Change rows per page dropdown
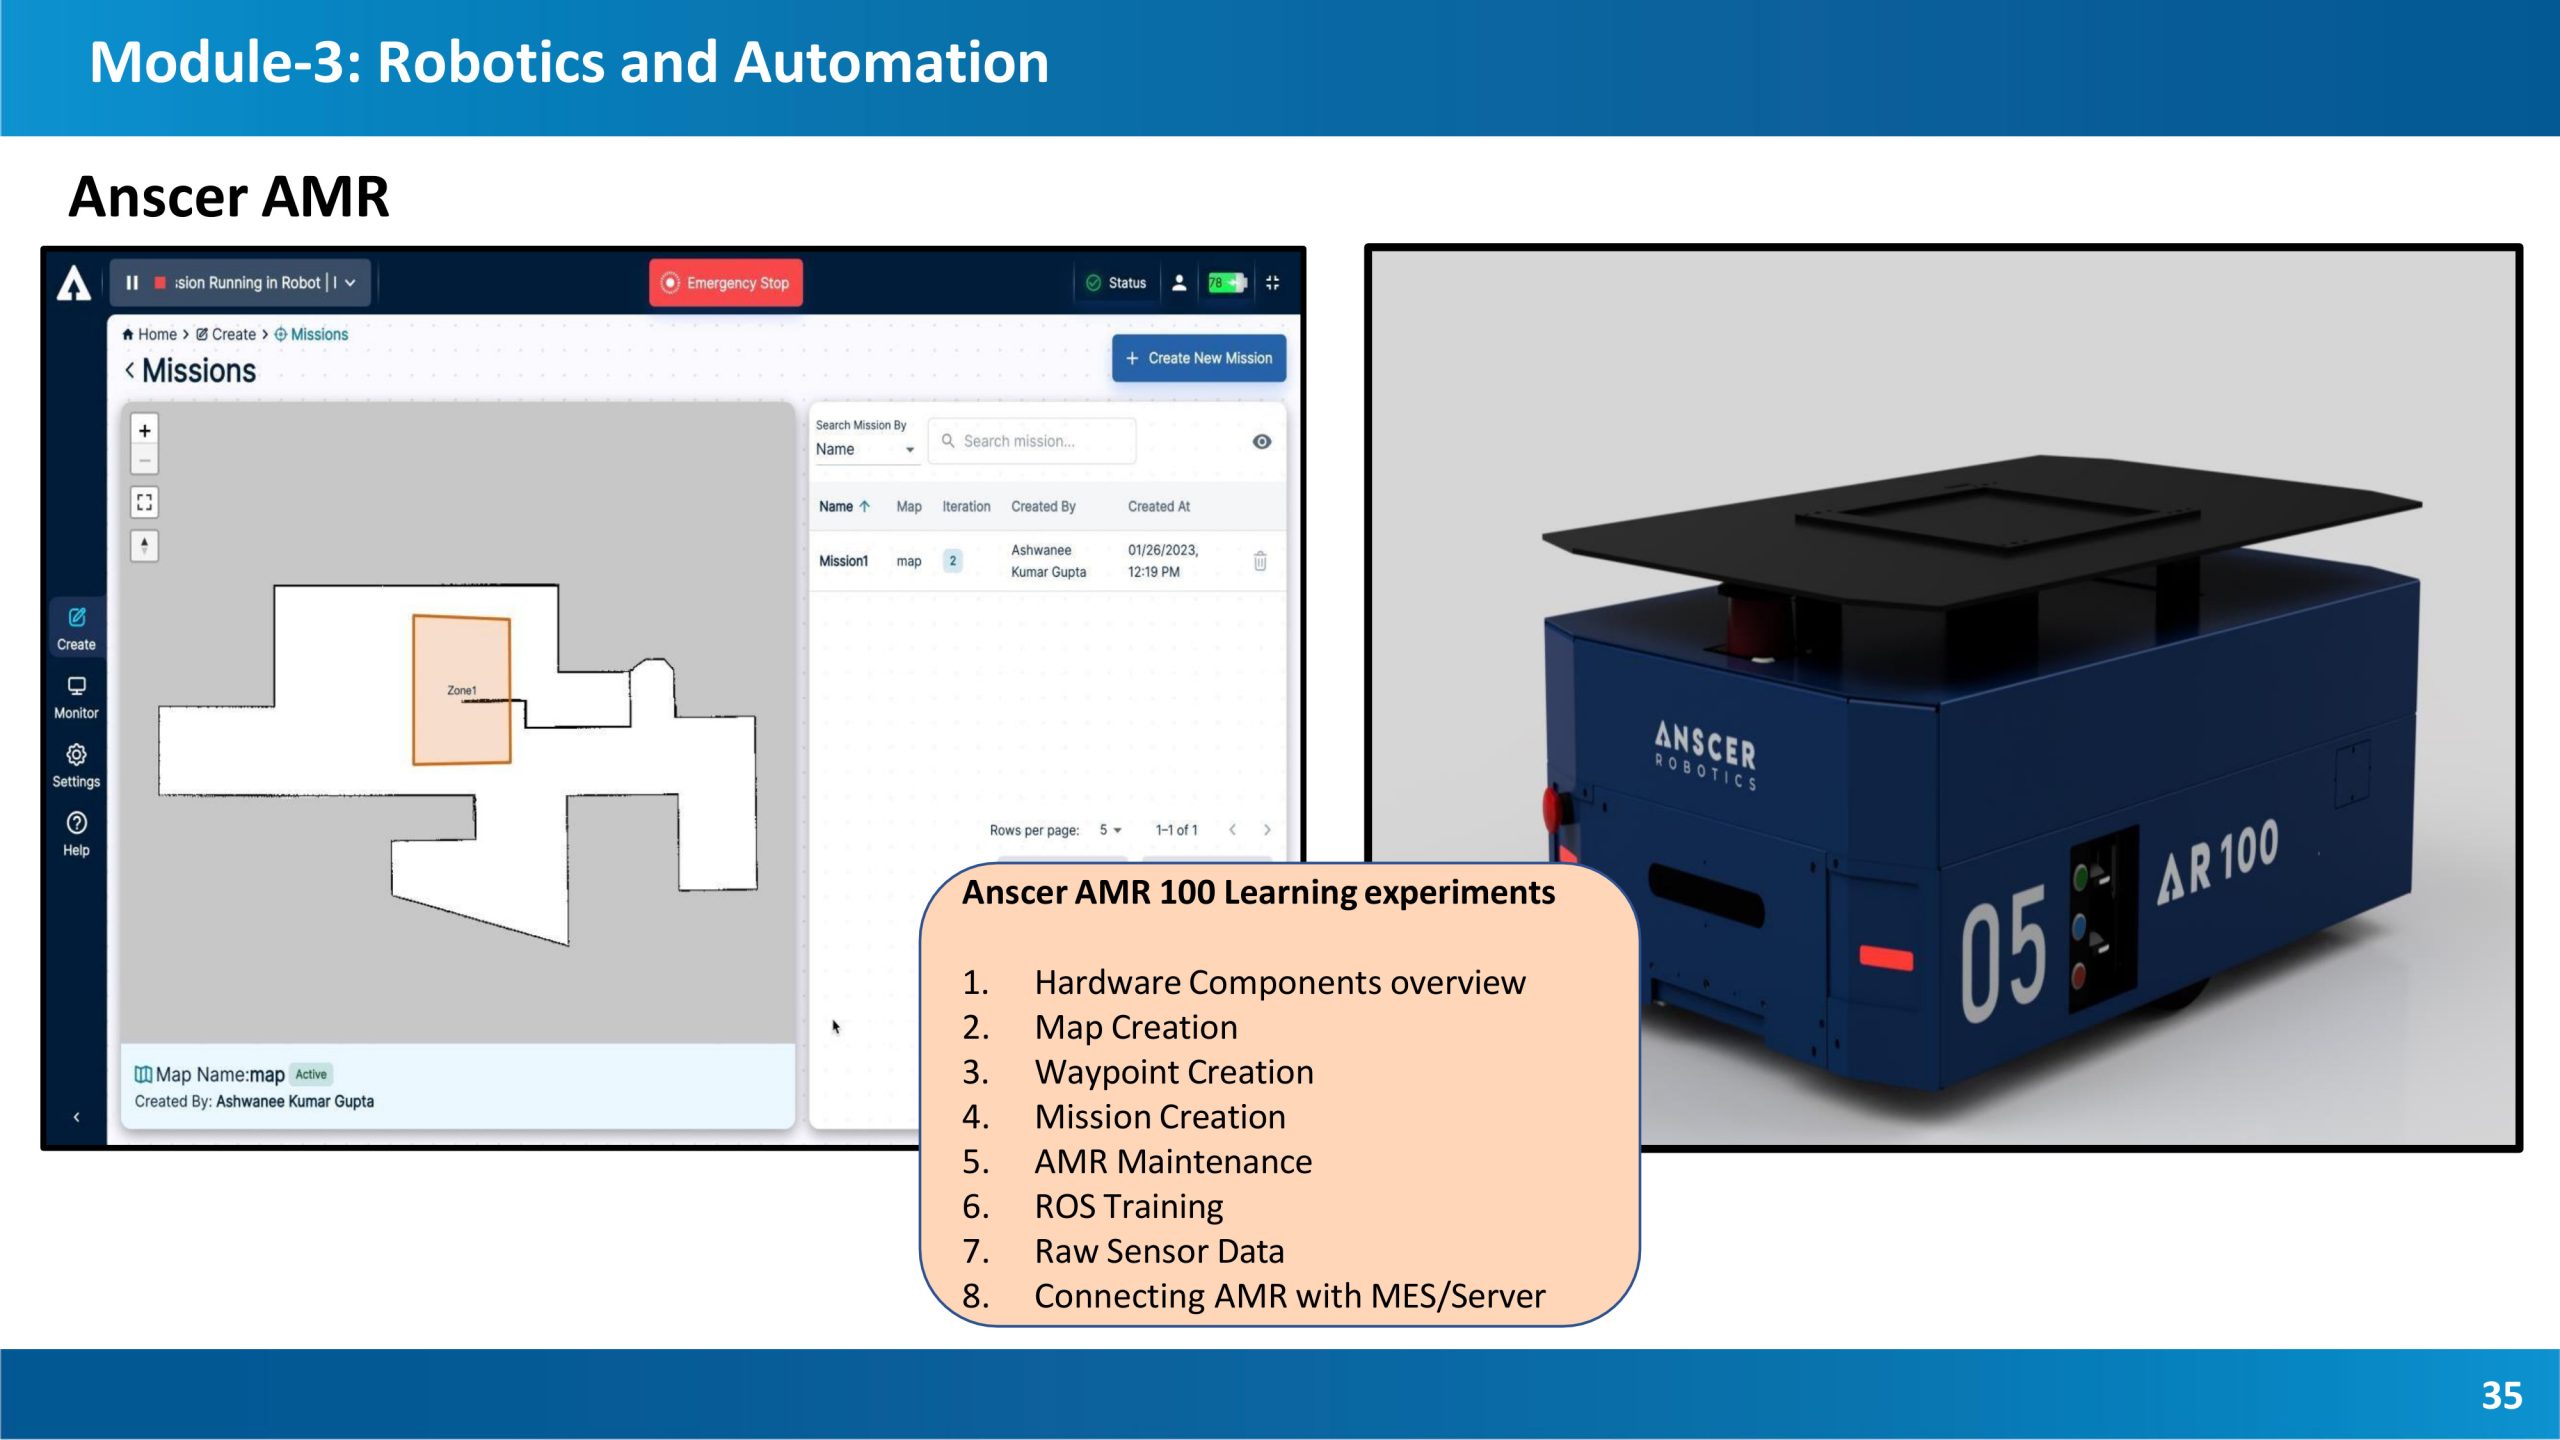This screenshot has height=1440, width=2560. 1110,830
